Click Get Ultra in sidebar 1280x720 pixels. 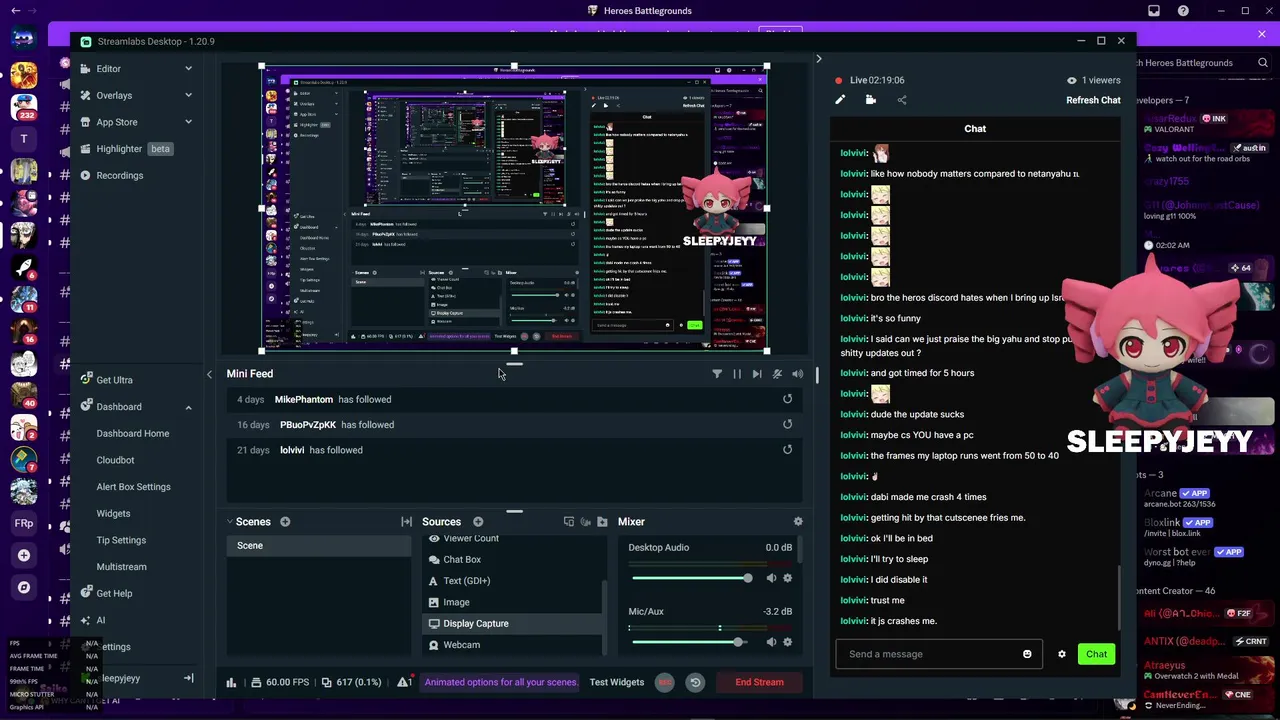[x=114, y=380]
